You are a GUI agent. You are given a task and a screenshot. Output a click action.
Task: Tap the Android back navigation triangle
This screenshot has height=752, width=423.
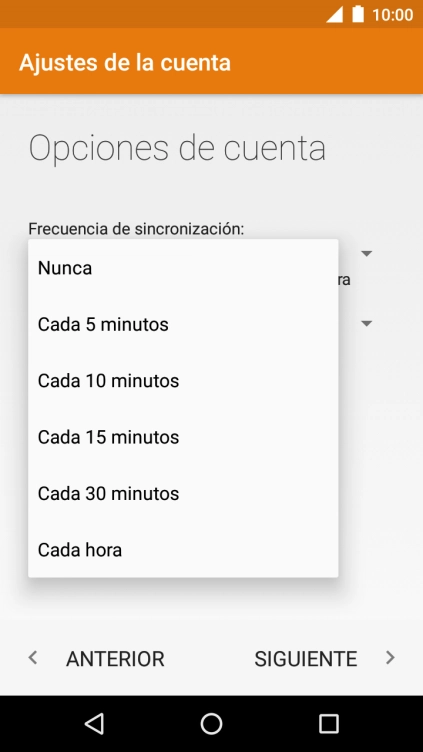94,723
